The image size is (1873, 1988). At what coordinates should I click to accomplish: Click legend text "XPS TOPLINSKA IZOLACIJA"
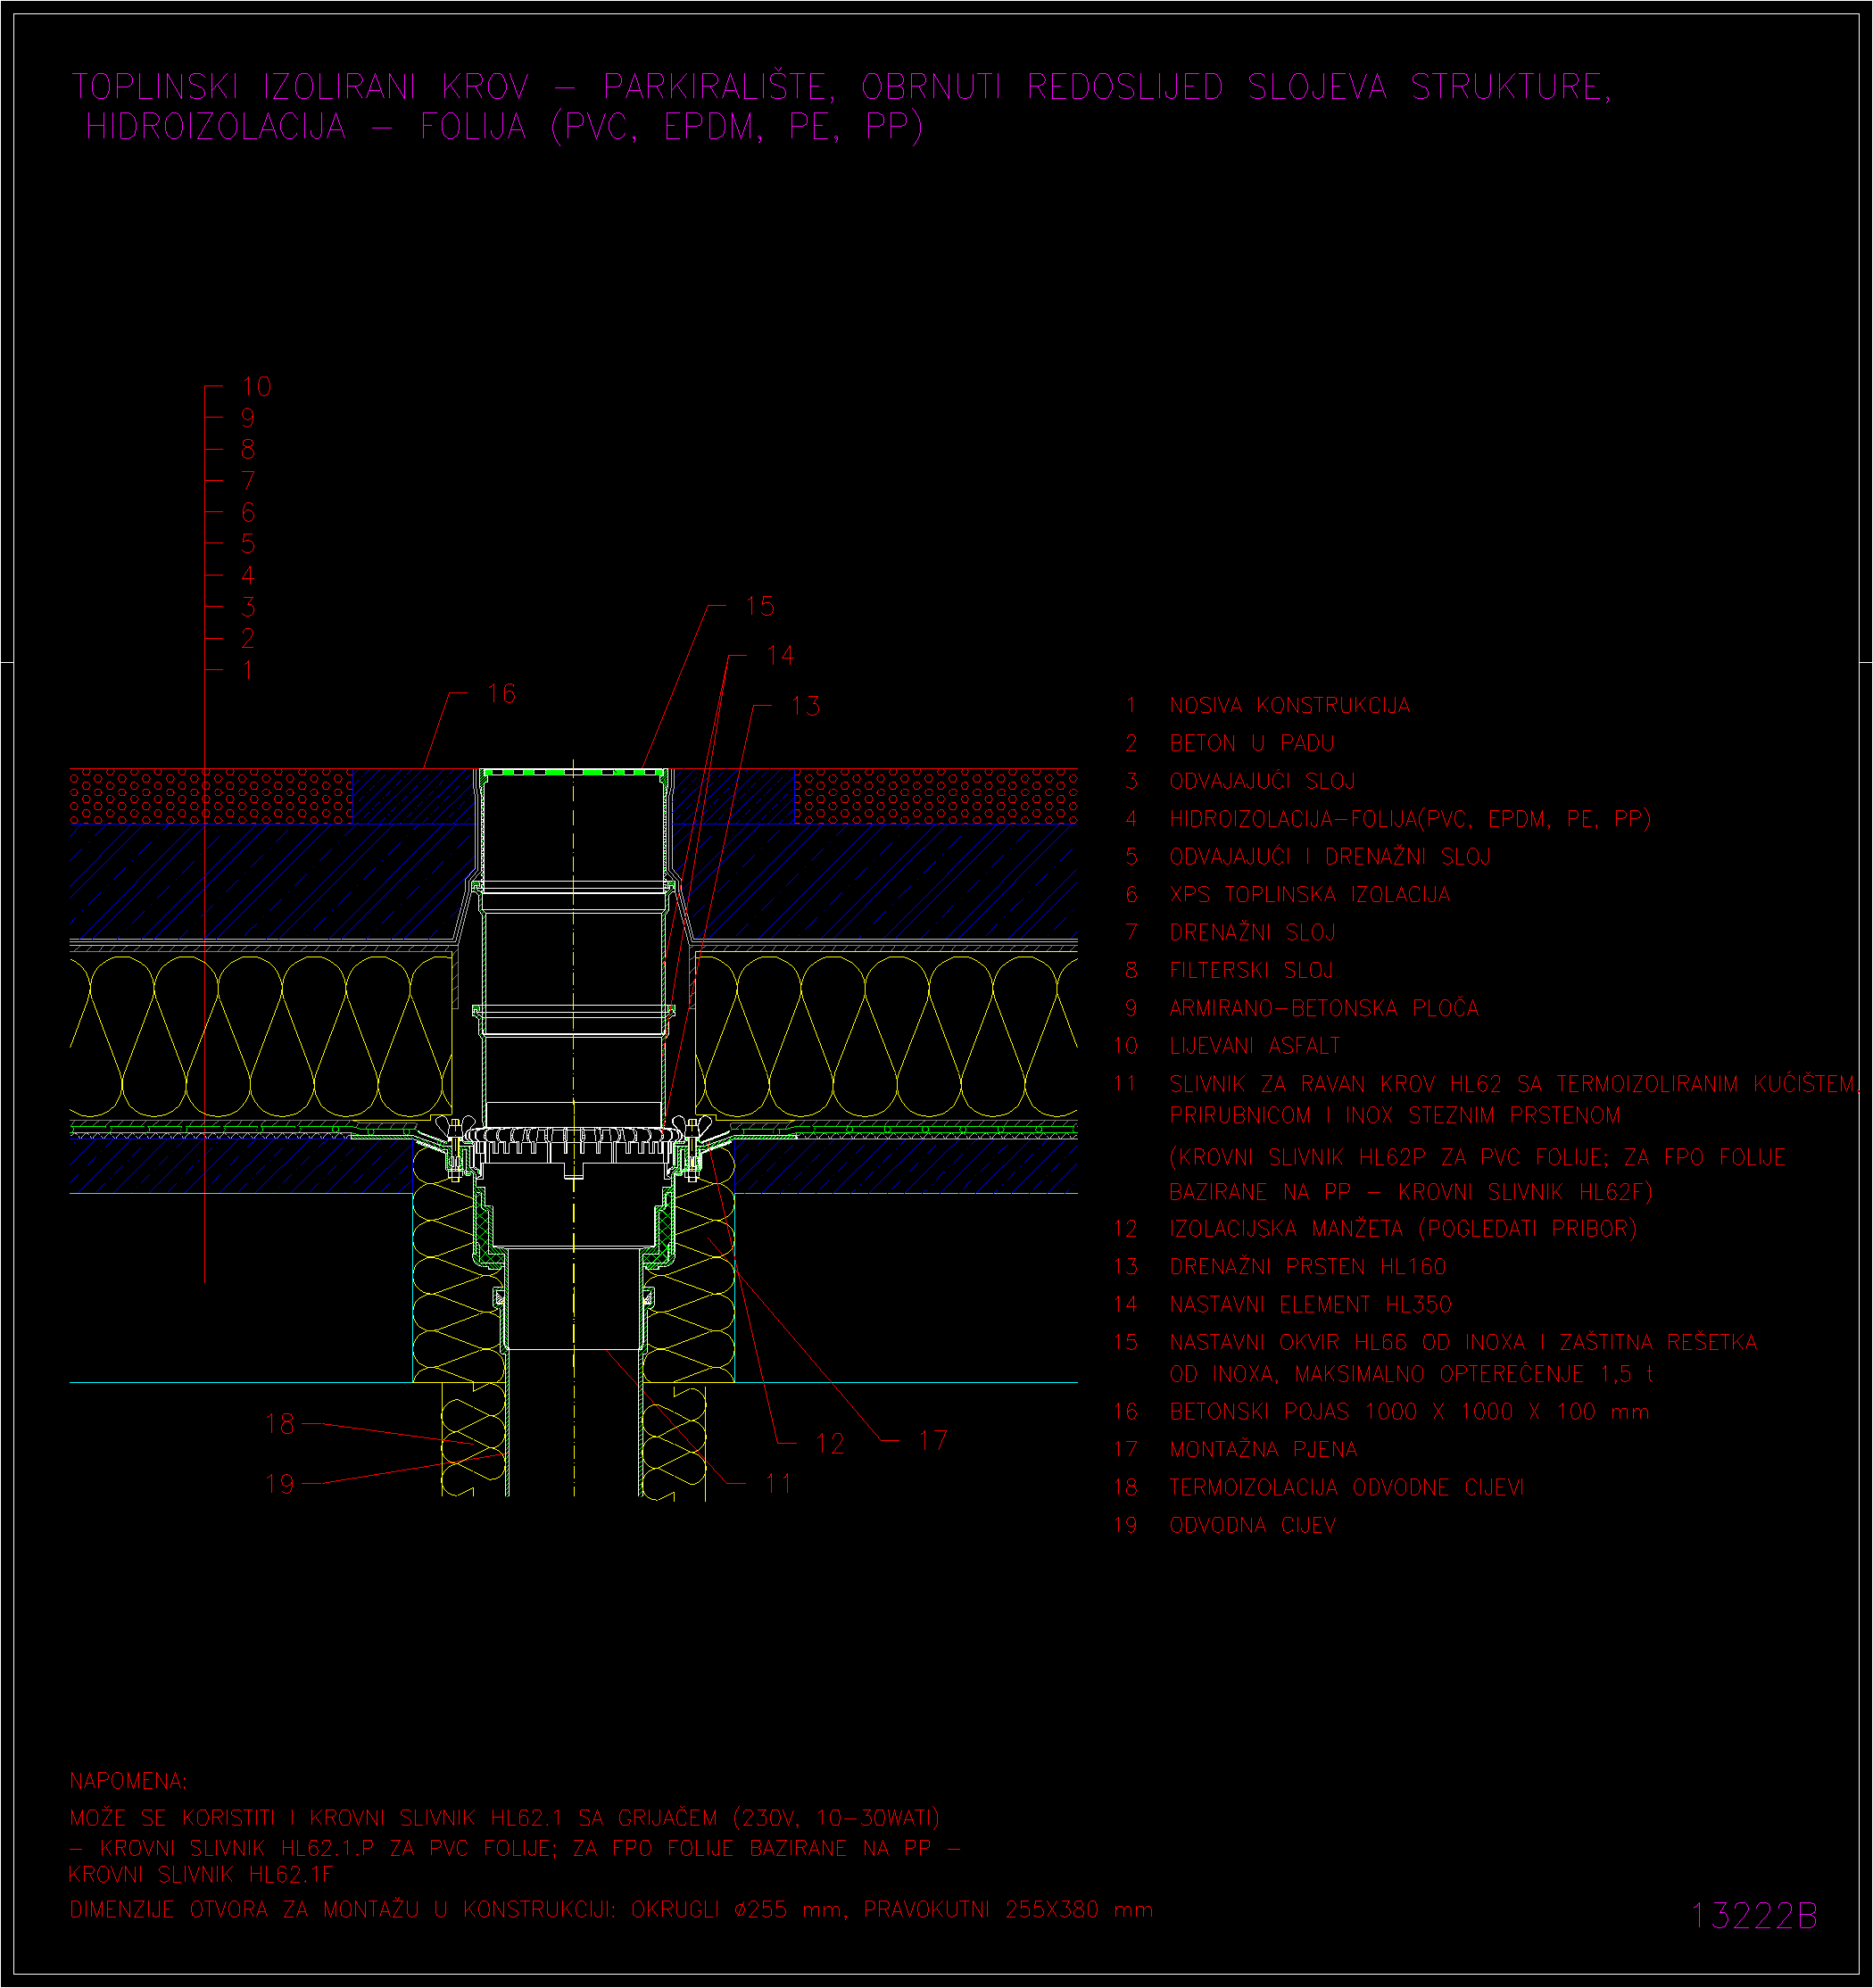[x=1310, y=895]
